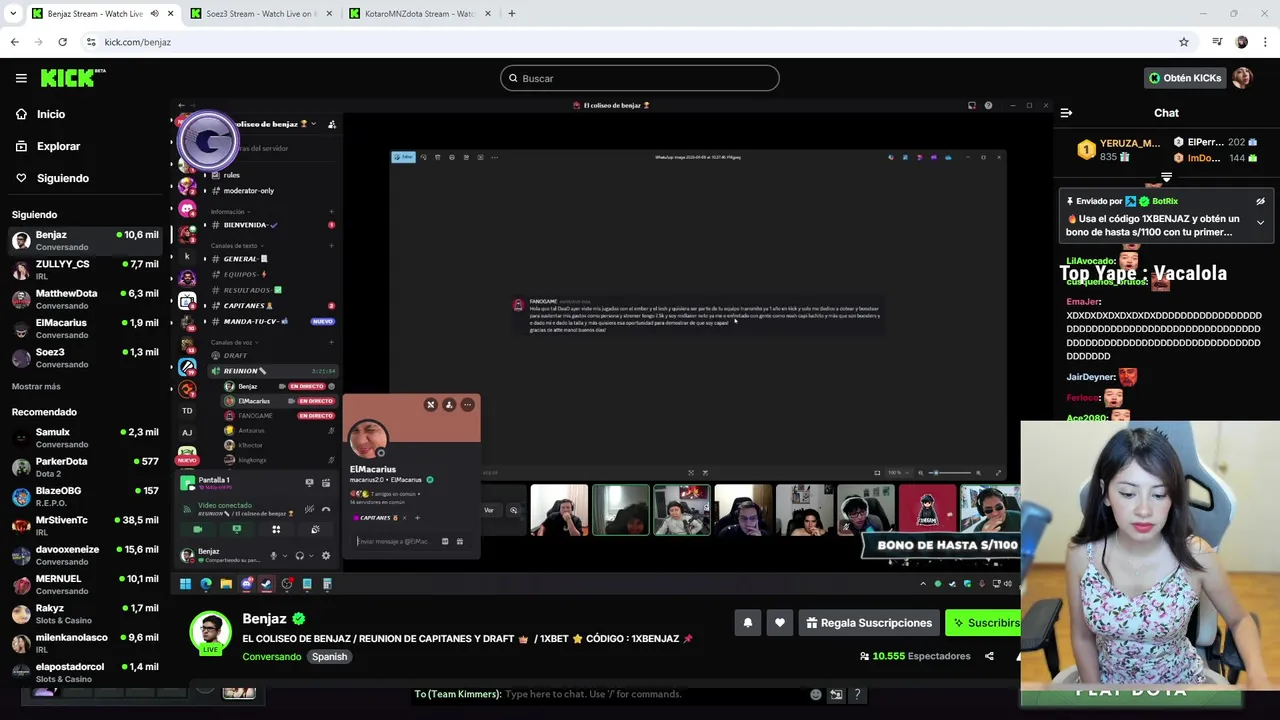Open recommended channel Samulx
This screenshot has width=1280, height=720.
point(84,438)
